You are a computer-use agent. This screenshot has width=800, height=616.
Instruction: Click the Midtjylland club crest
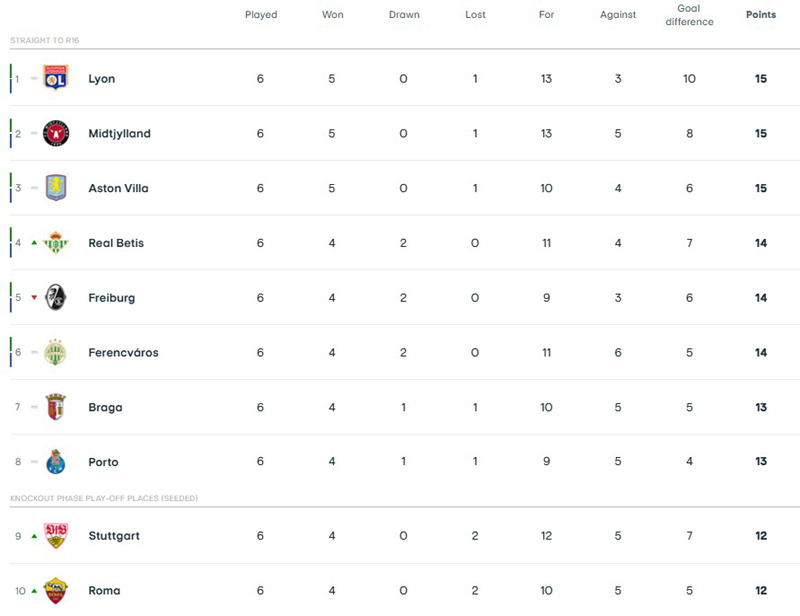click(x=56, y=133)
